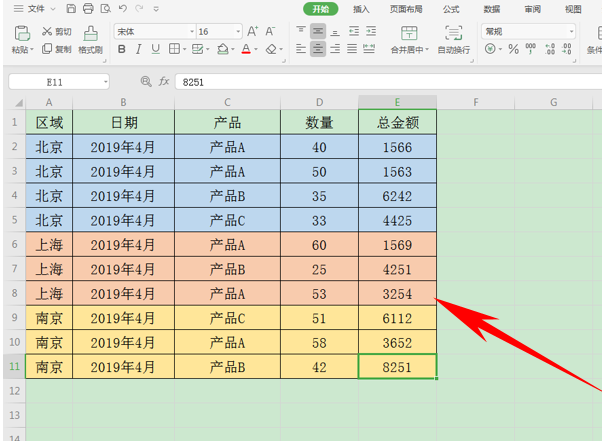Click the Increase Font Size icon
This screenshot has width=602, height=441.
(252, 31)
